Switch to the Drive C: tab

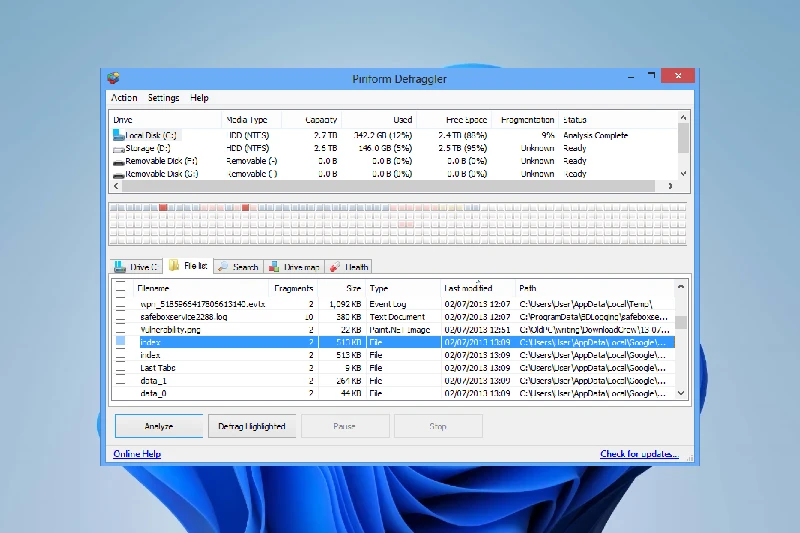[136, 267]
